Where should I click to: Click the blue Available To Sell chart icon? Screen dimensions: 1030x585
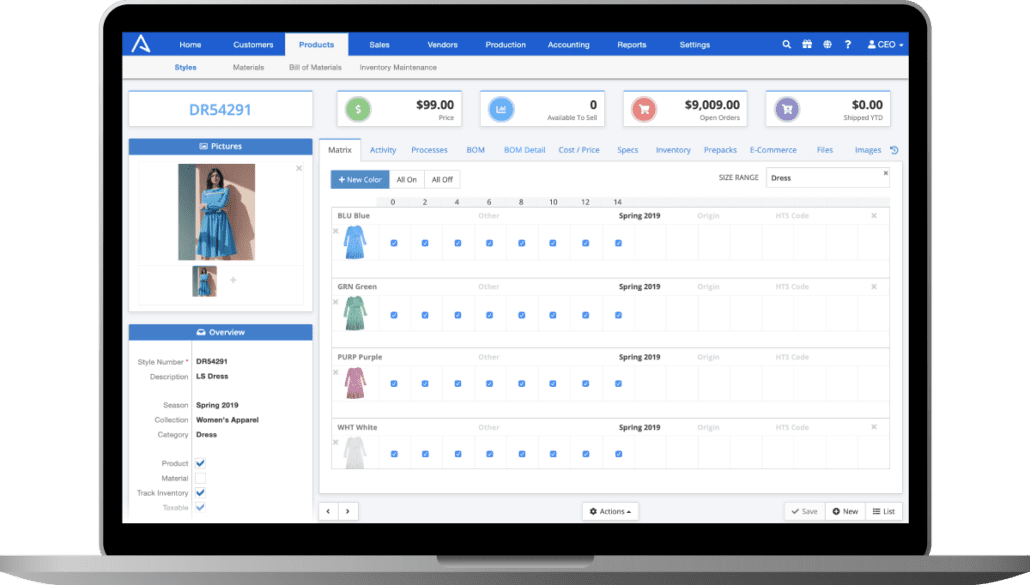coord(501,108)
